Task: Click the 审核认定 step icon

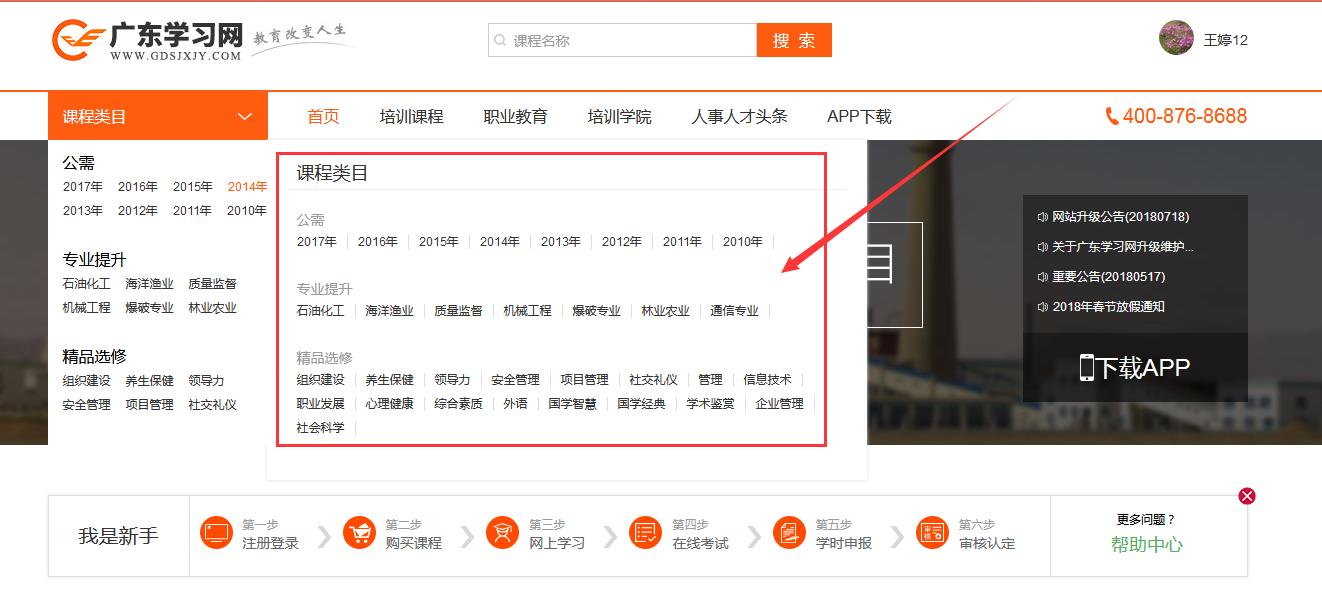Action: [932, 533]
